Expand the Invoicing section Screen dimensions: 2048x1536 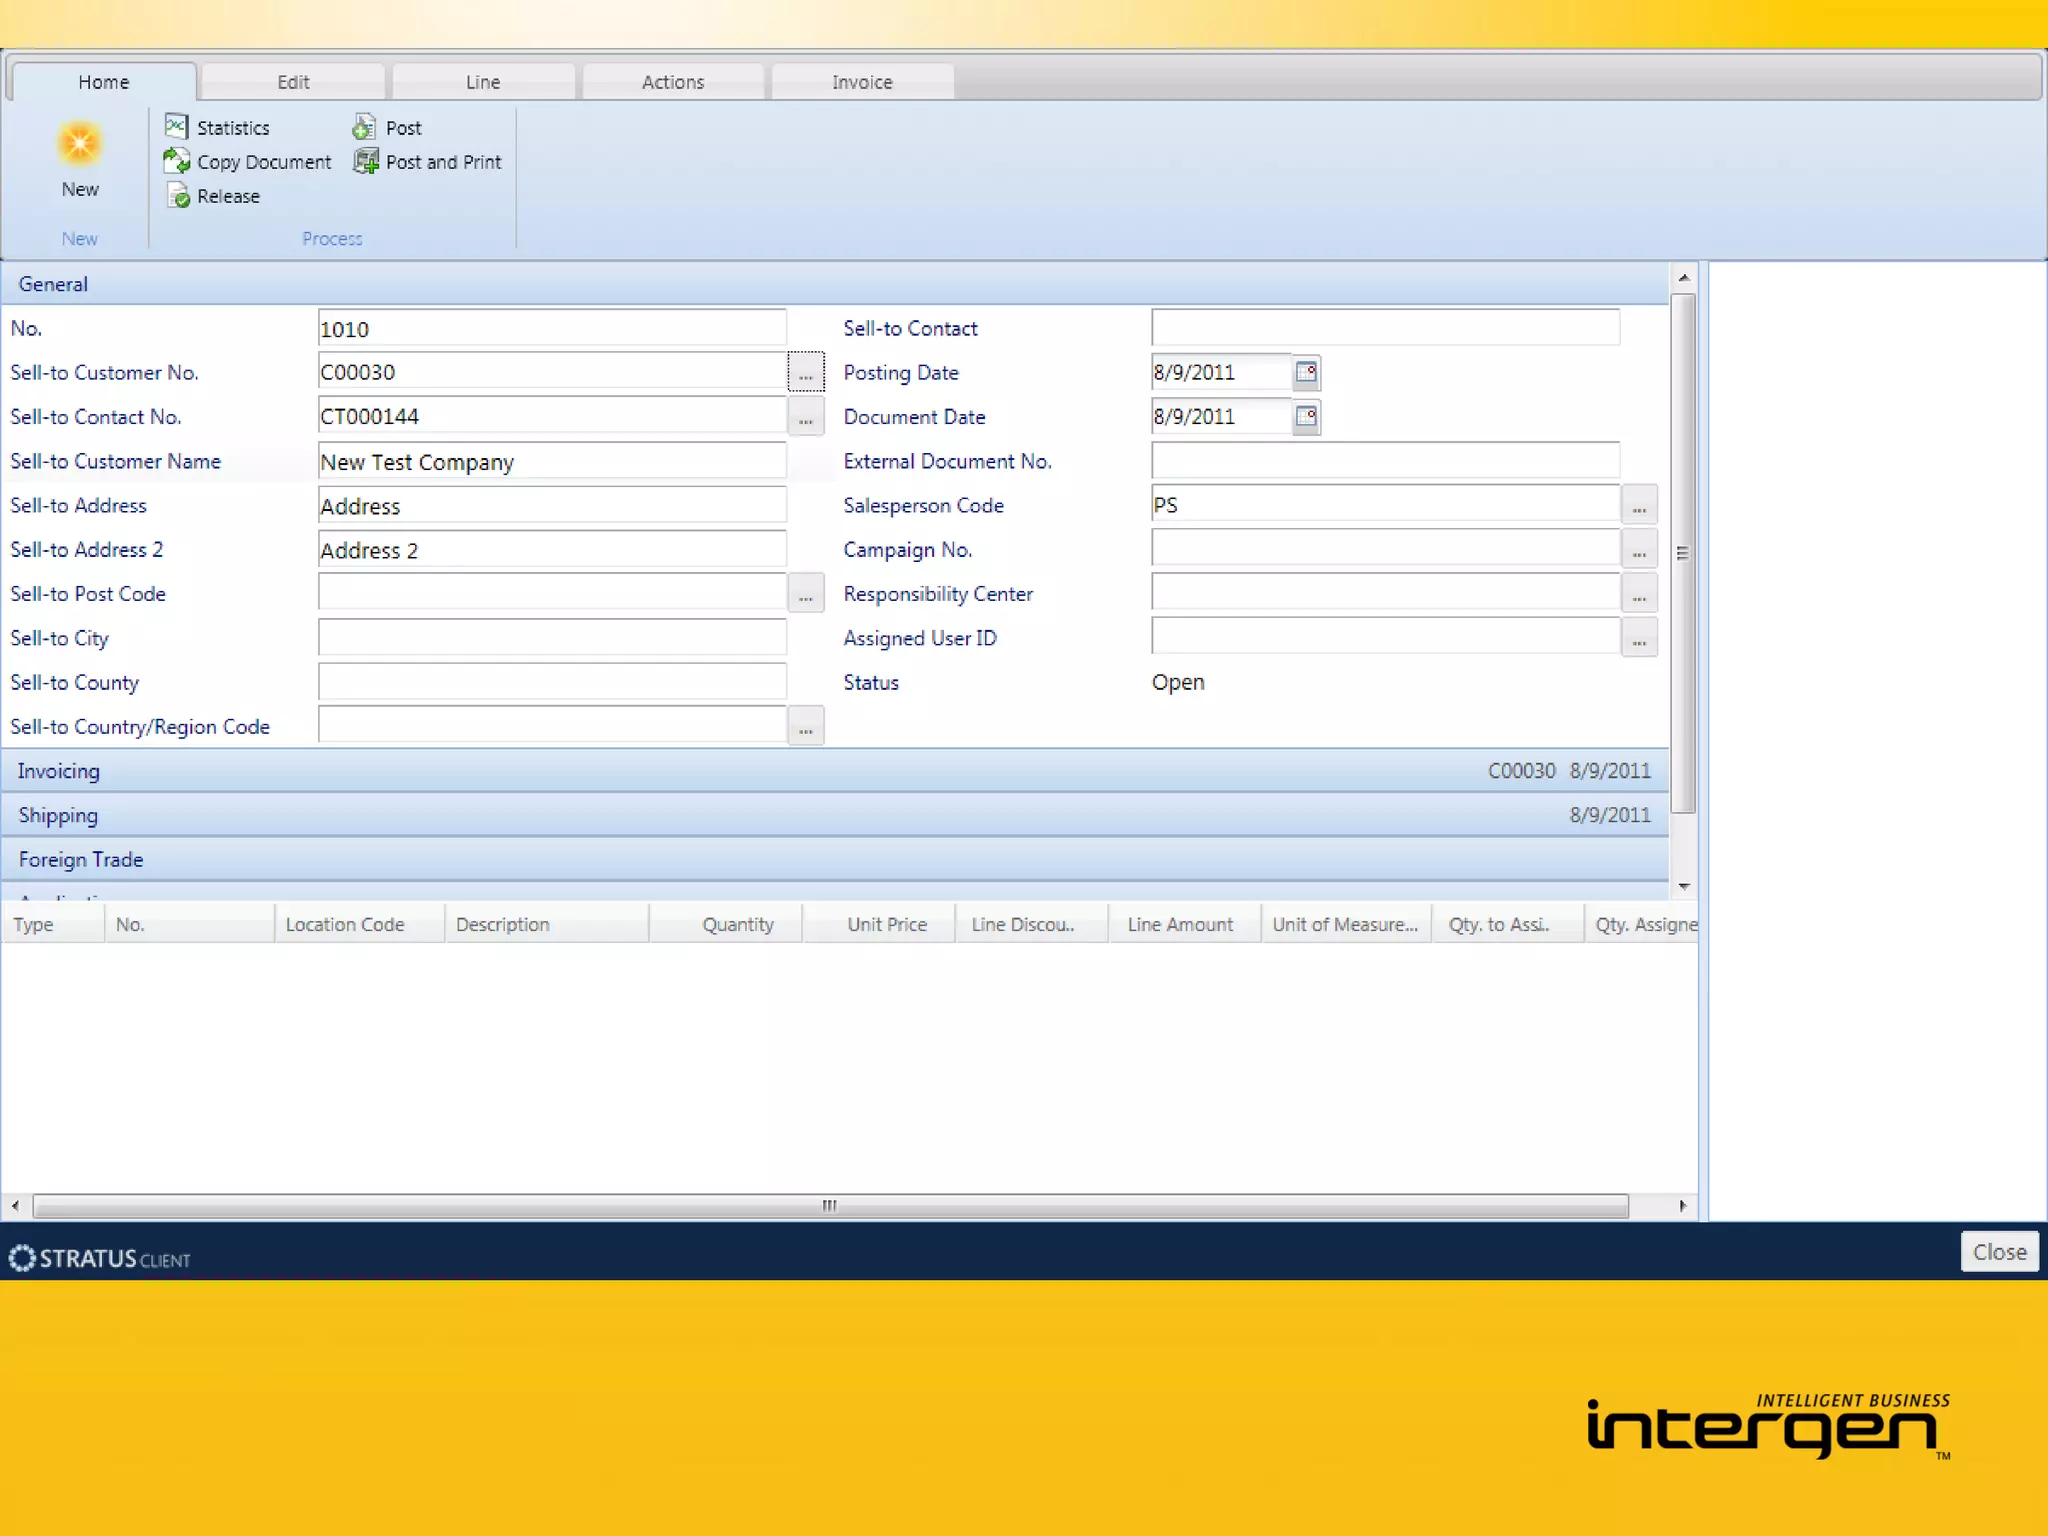tap(834, 771)
